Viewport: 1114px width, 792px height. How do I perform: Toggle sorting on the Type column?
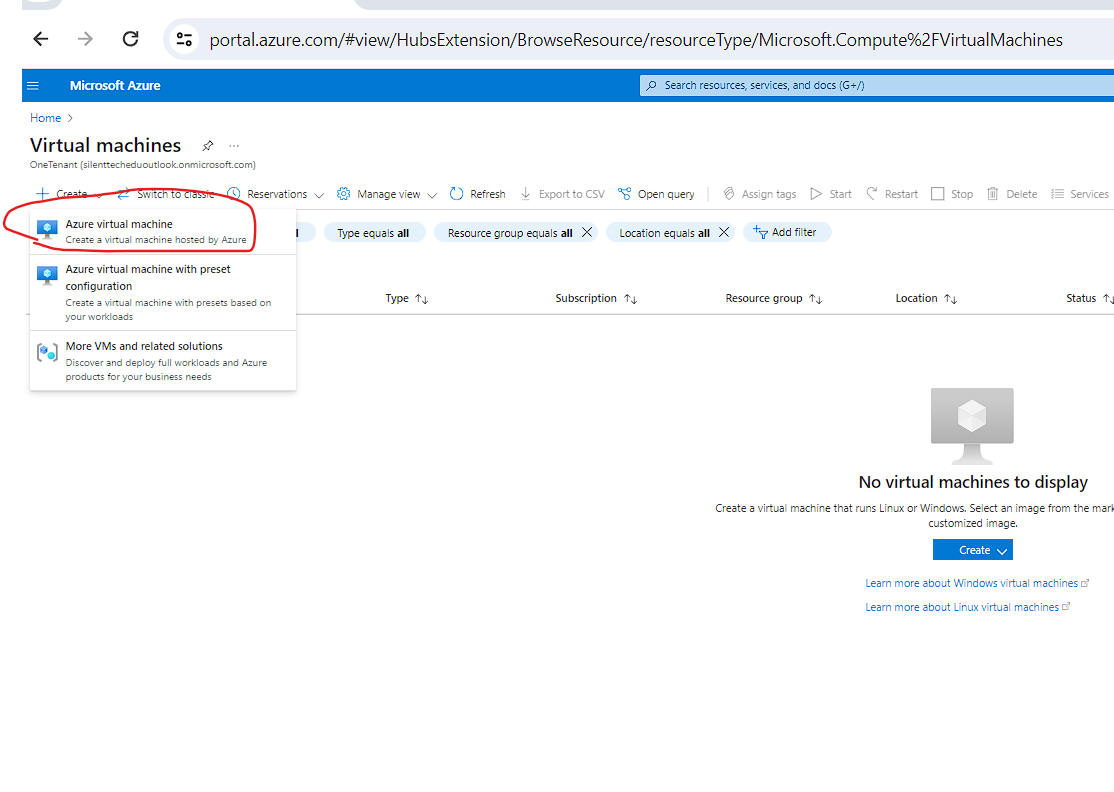coord(406,297)
